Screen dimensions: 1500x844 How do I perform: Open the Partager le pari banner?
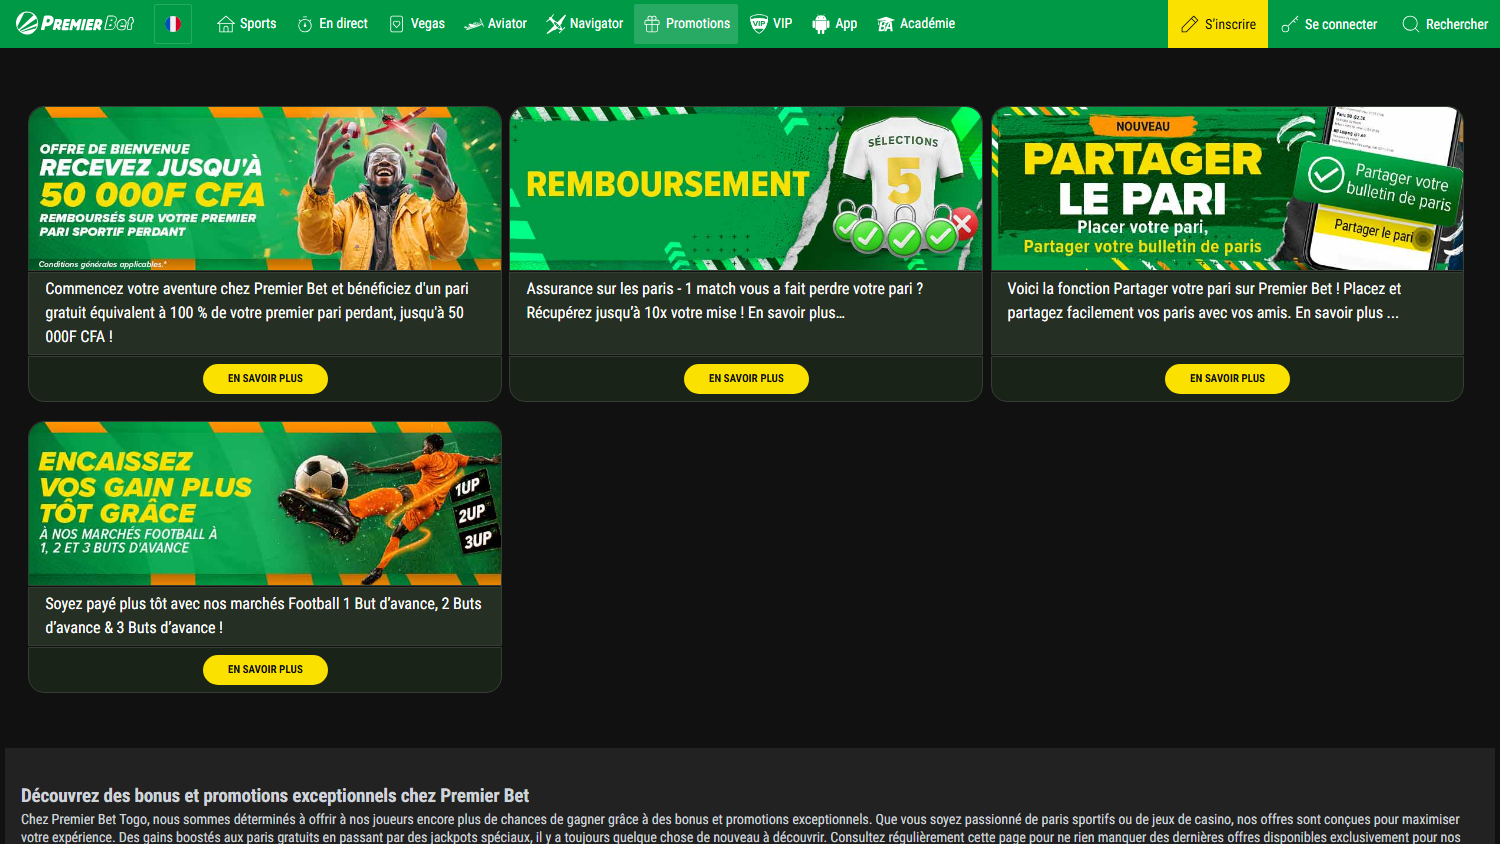[1227, 189]
